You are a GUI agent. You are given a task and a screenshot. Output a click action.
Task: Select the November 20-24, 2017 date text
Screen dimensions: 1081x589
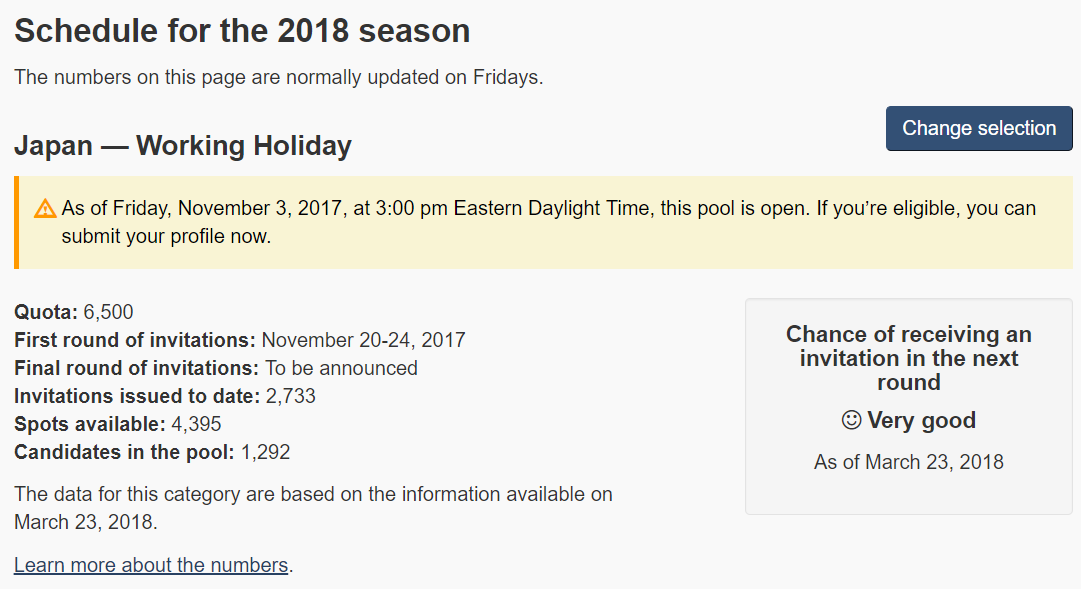coord(363,340)
